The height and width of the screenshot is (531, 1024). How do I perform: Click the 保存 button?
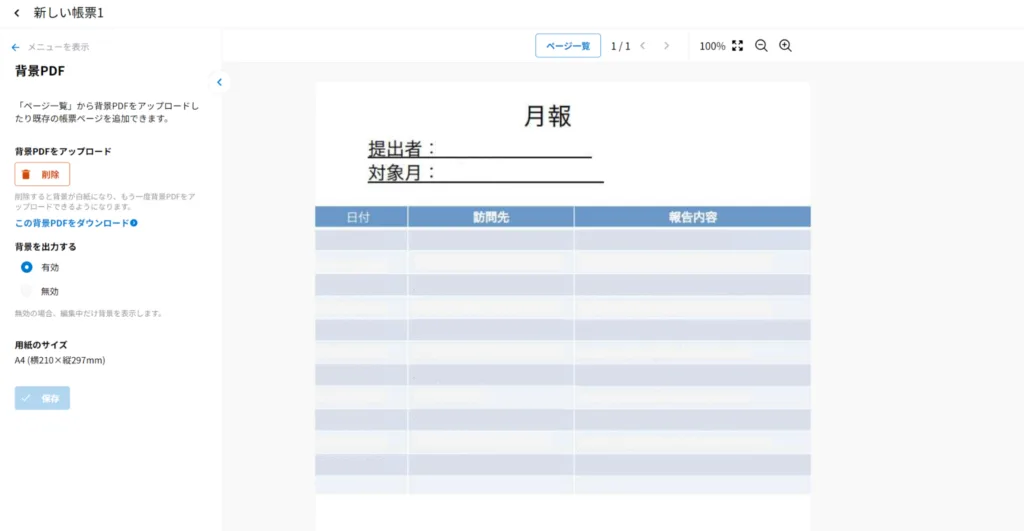tap(42, 398)
